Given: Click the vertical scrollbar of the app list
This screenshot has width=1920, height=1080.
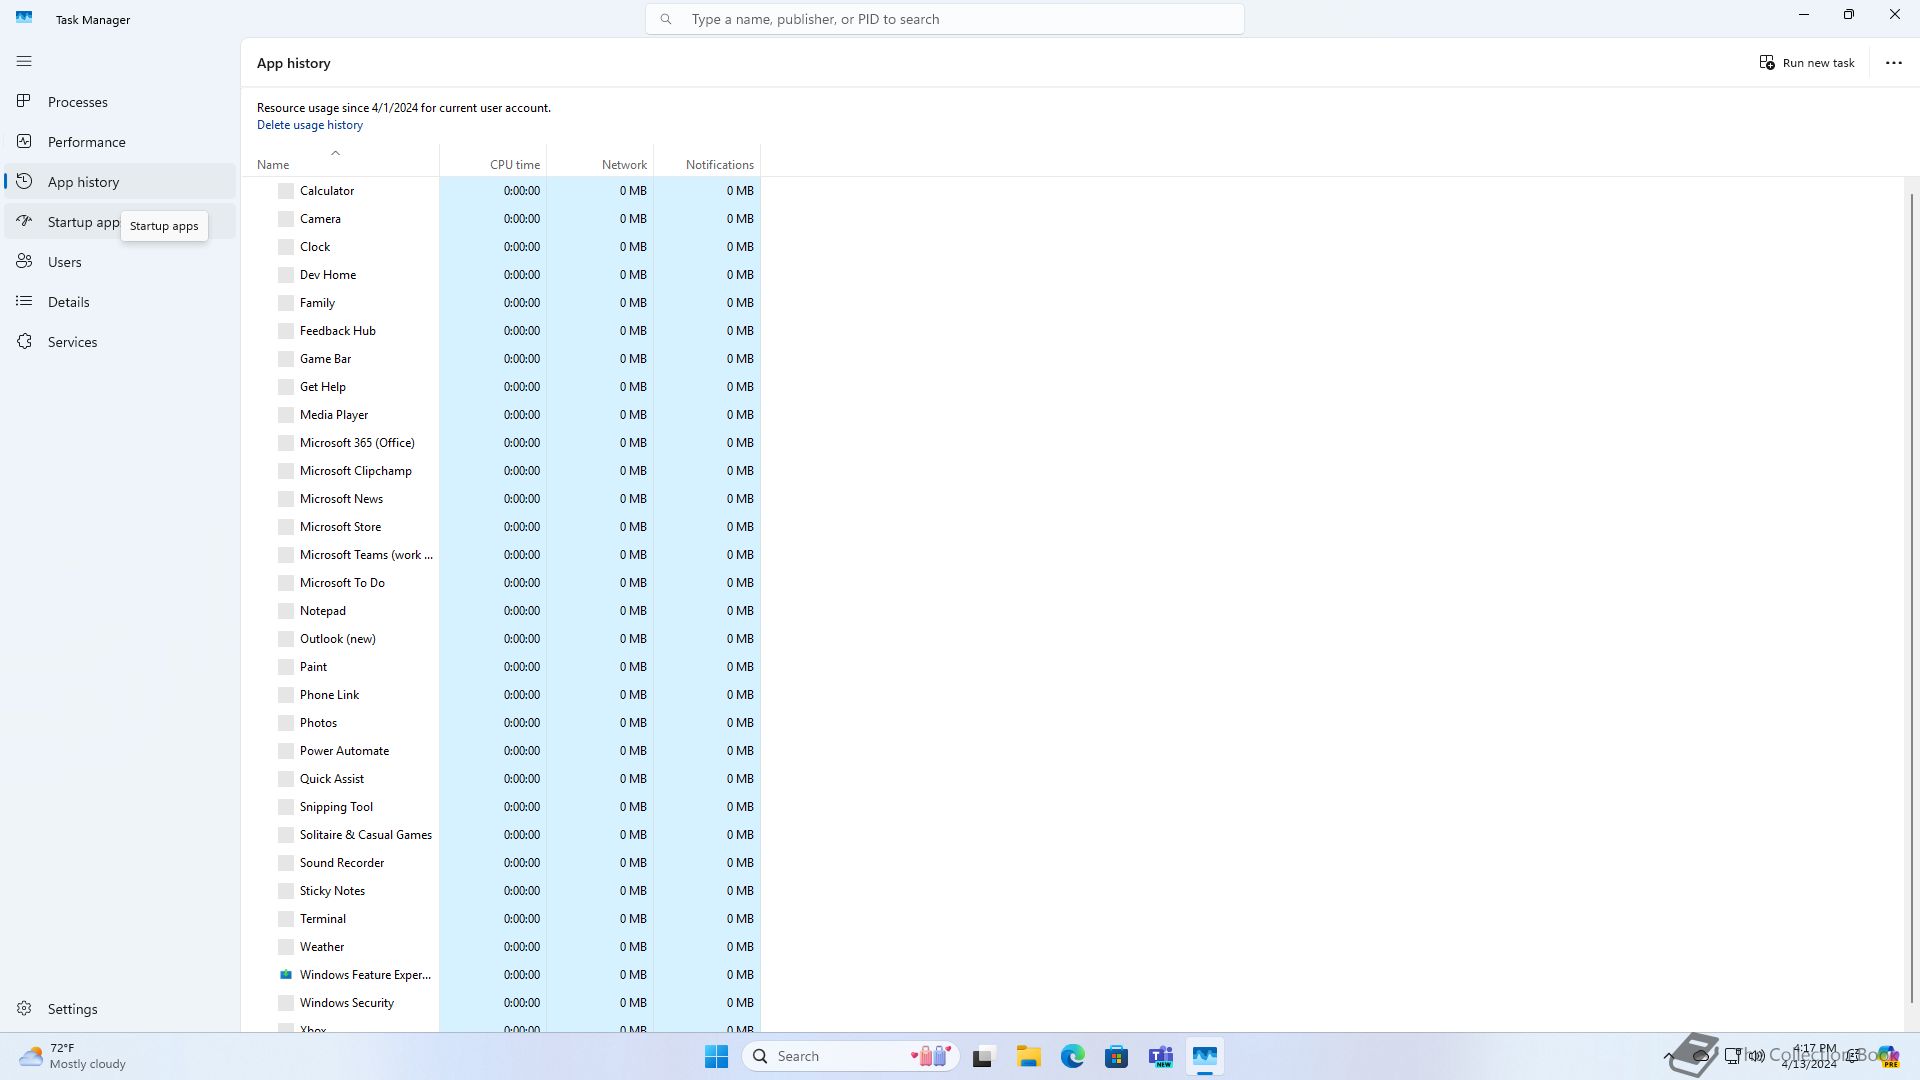Looking at the screenshot, I should (1911, 598).
